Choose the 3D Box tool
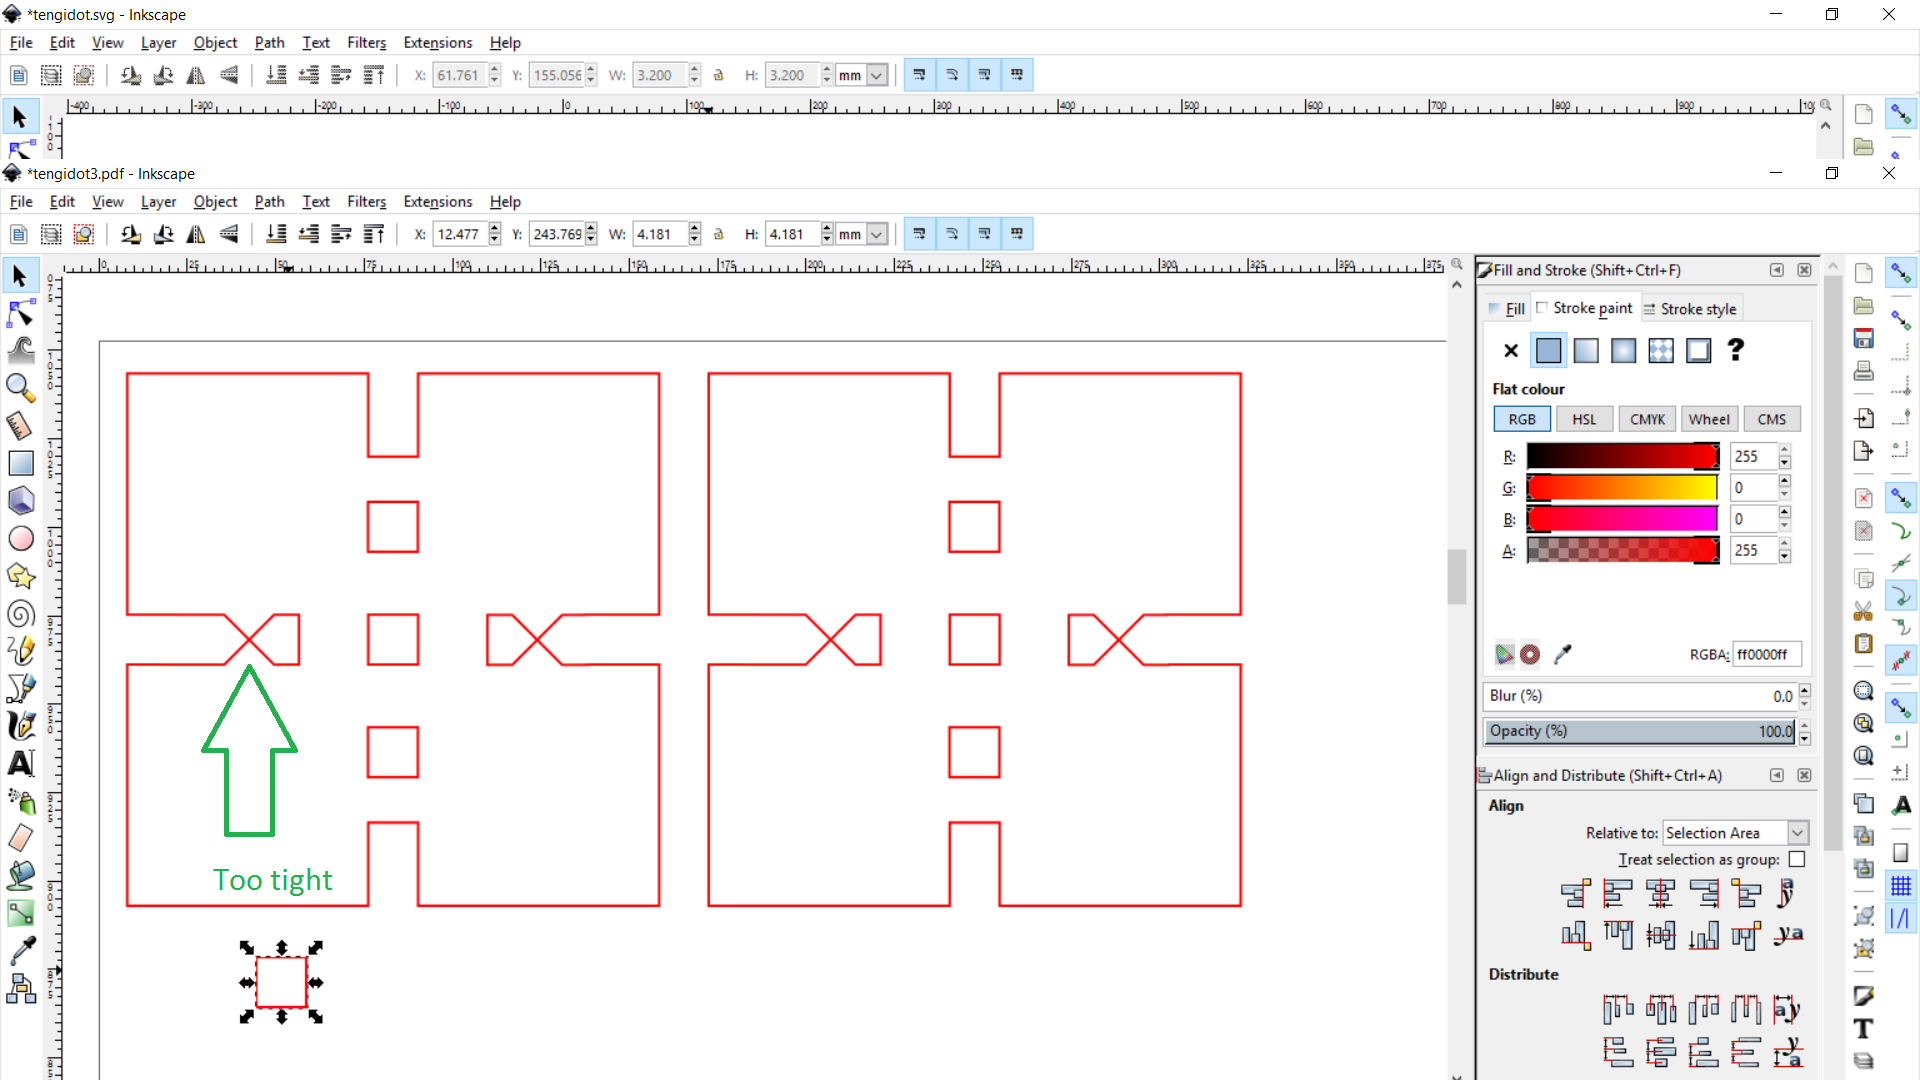This screenshot has height=1080, width=1920. tap(20, 500)
